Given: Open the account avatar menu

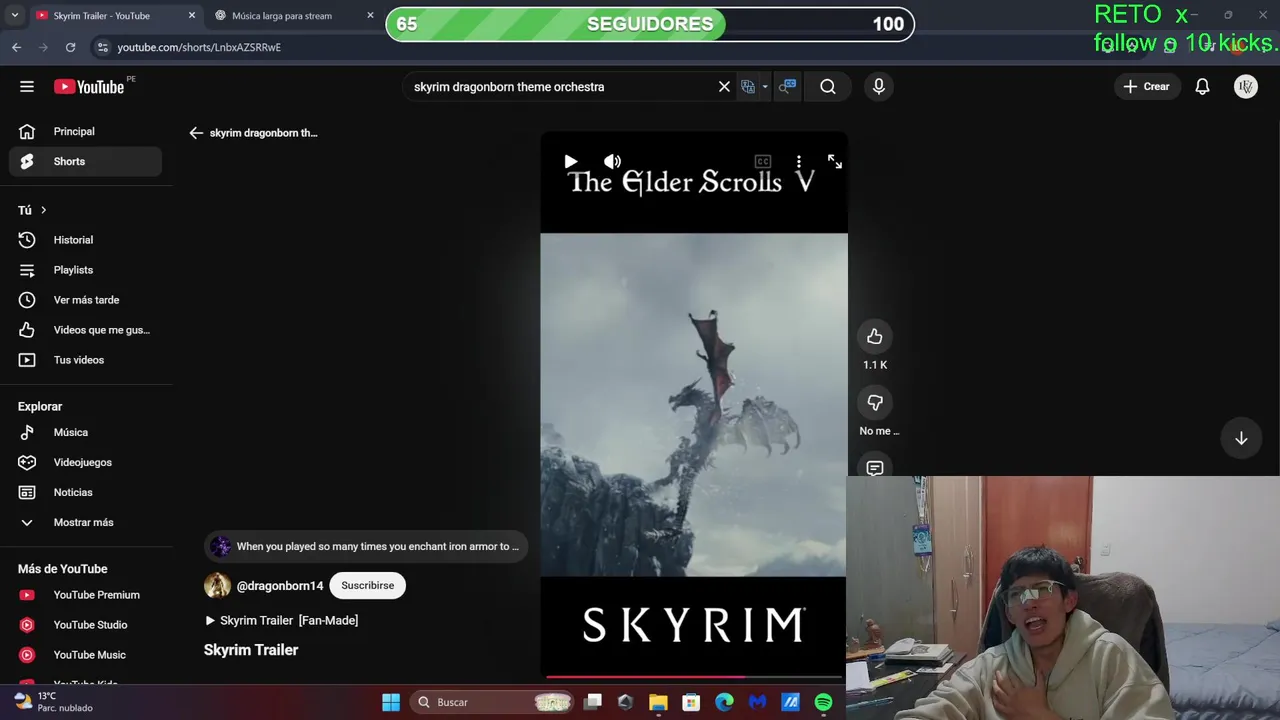Looking at the screenshot, I should click(1245, 87).
